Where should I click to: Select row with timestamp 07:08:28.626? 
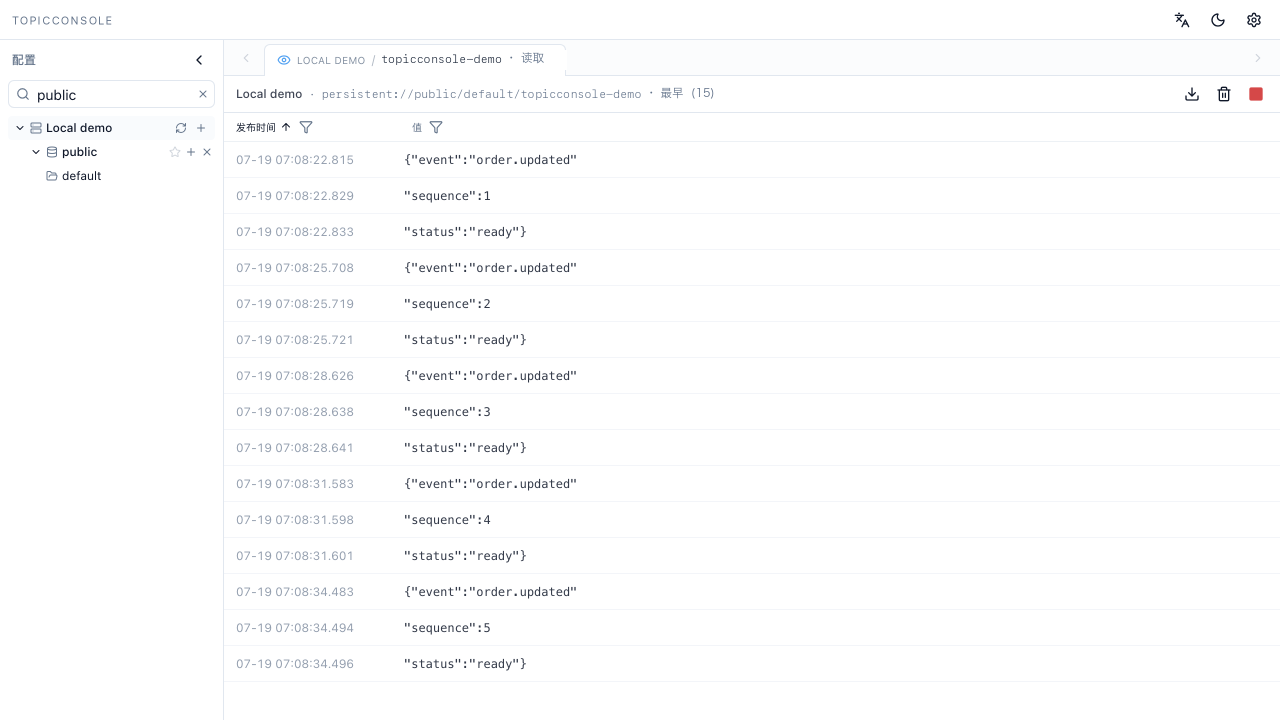[x=752, y=376]
